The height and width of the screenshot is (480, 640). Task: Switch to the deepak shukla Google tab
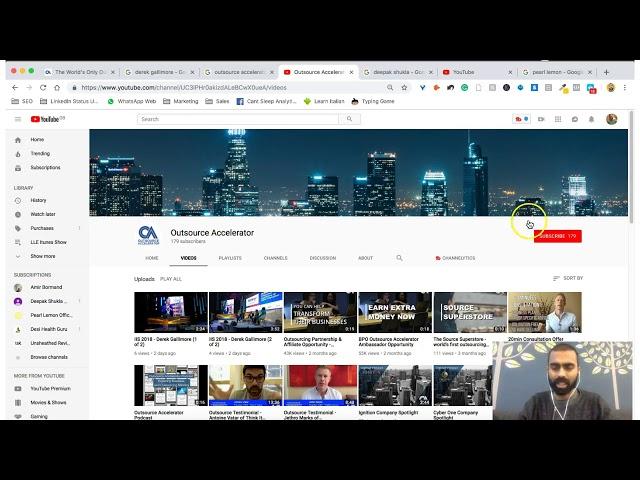pyautogui.click(x=398, y=72)
